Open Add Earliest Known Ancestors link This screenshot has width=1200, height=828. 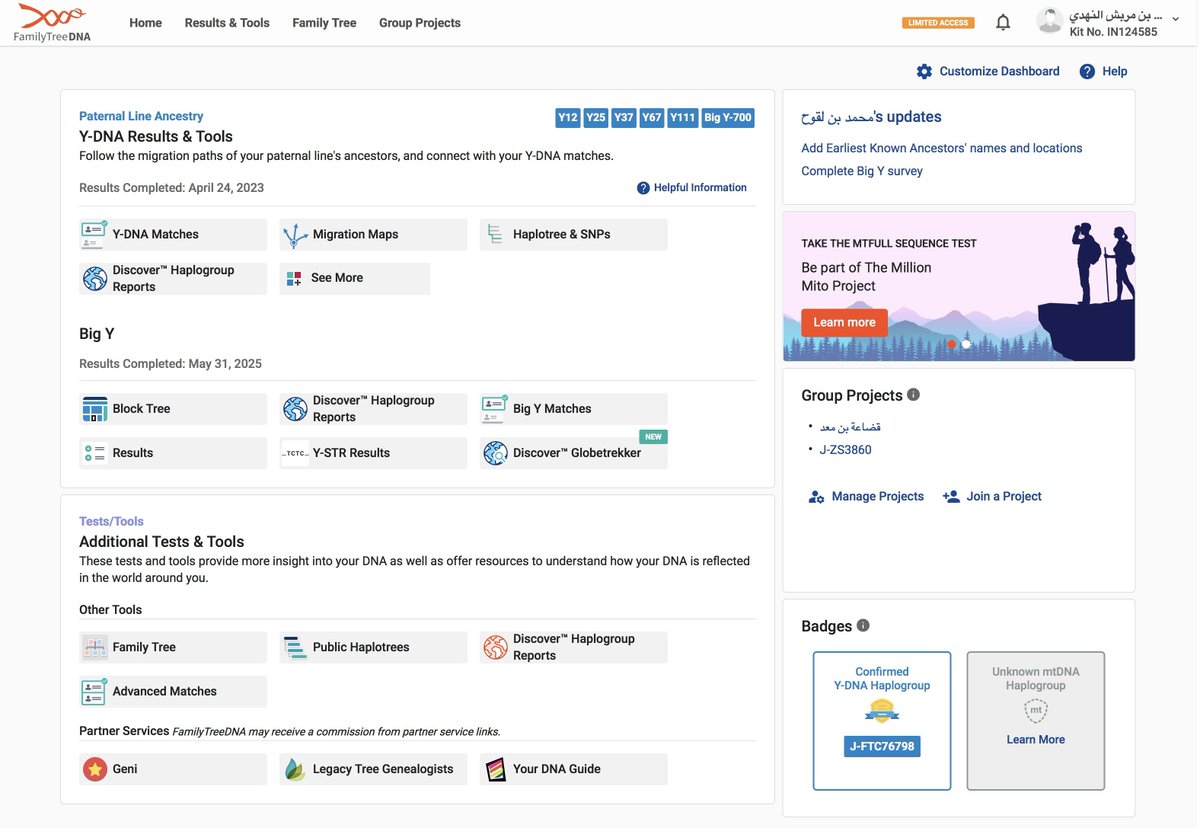click(x=942, y=148)
